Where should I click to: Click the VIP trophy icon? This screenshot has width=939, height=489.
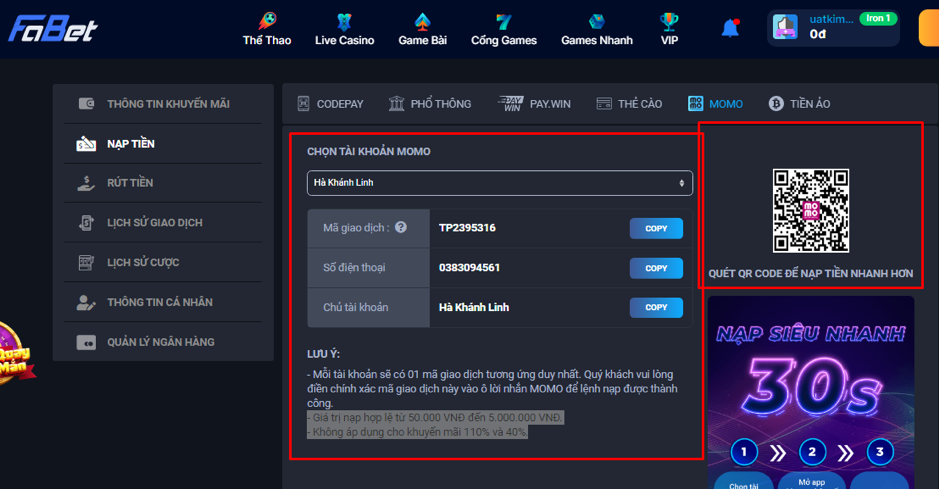click(669, 21)
